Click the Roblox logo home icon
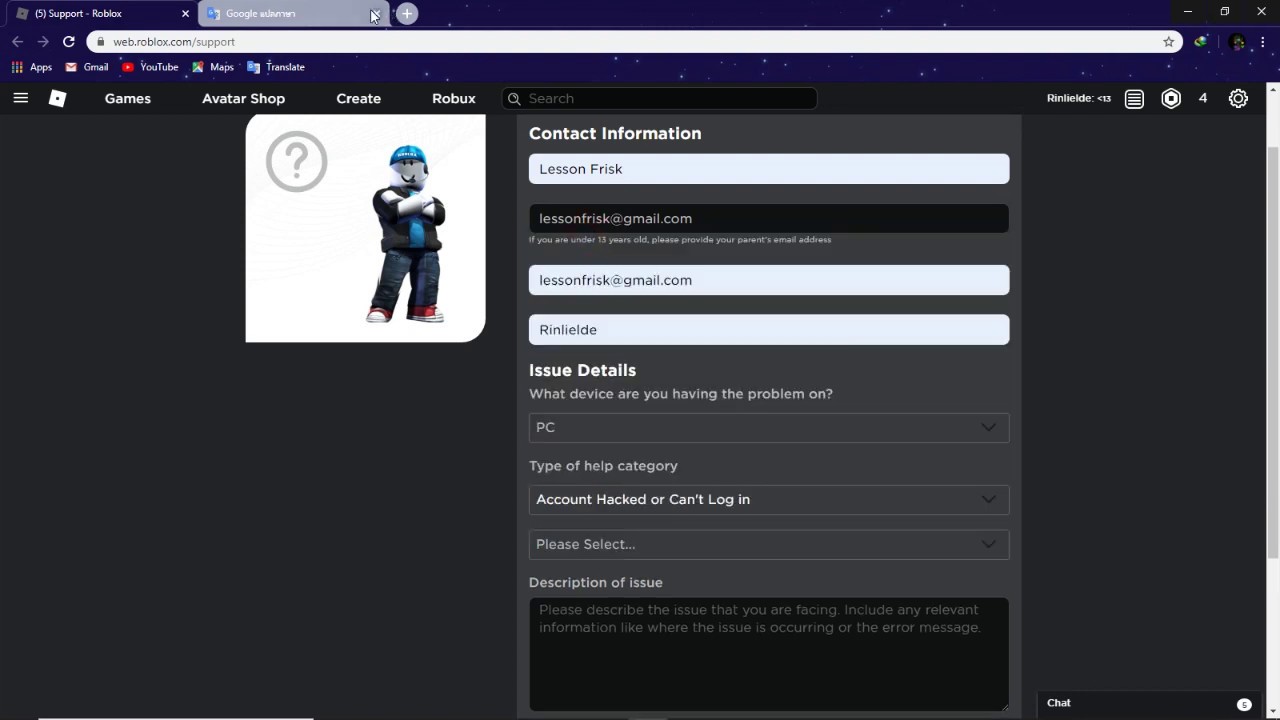Image resolution: width=1280 pixels, height=720 pixels. [x=58, y=98]
